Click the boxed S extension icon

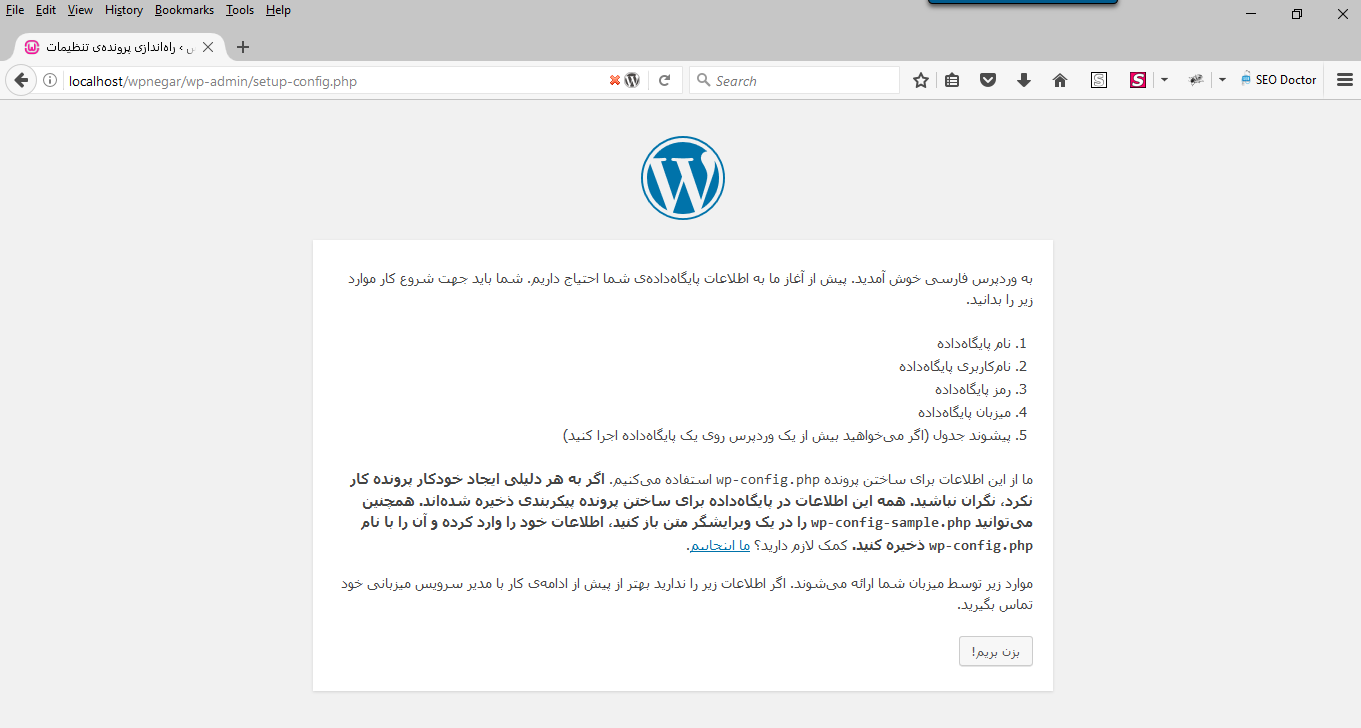[x=1099, y=81]
